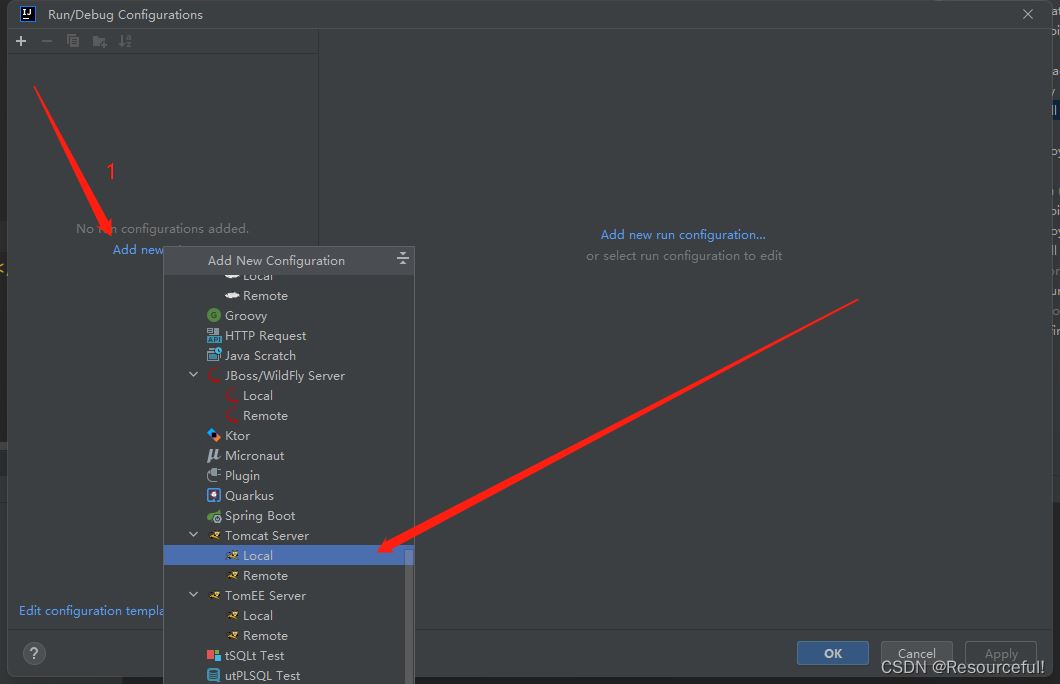Image resolution: width=1060 pixels, height=684 pixels.
Task: Click the Ktor icon
Action: click(x=214, y=435)
